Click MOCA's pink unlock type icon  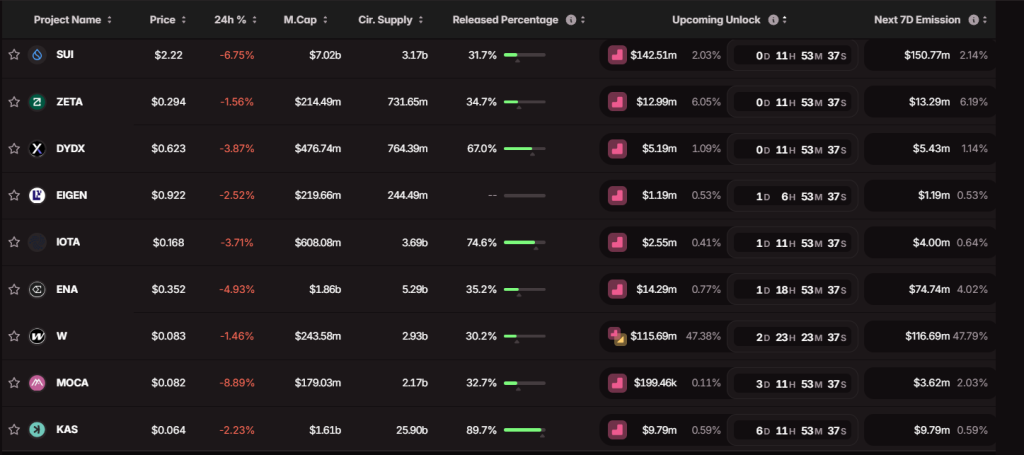[617, 383]
